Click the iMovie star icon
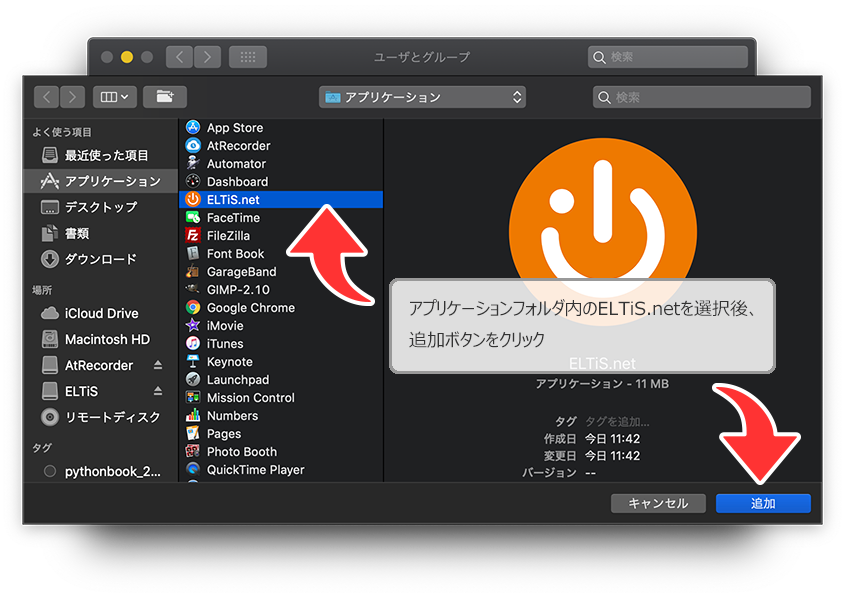This screenshot has height=598, width=845. tap(193, 325)
